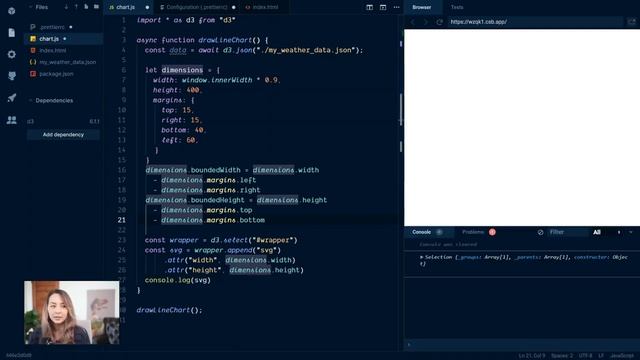Open the CodeSandbox logo menu
The width and height of the screenshot is (640, 360).
pos(11,11)
